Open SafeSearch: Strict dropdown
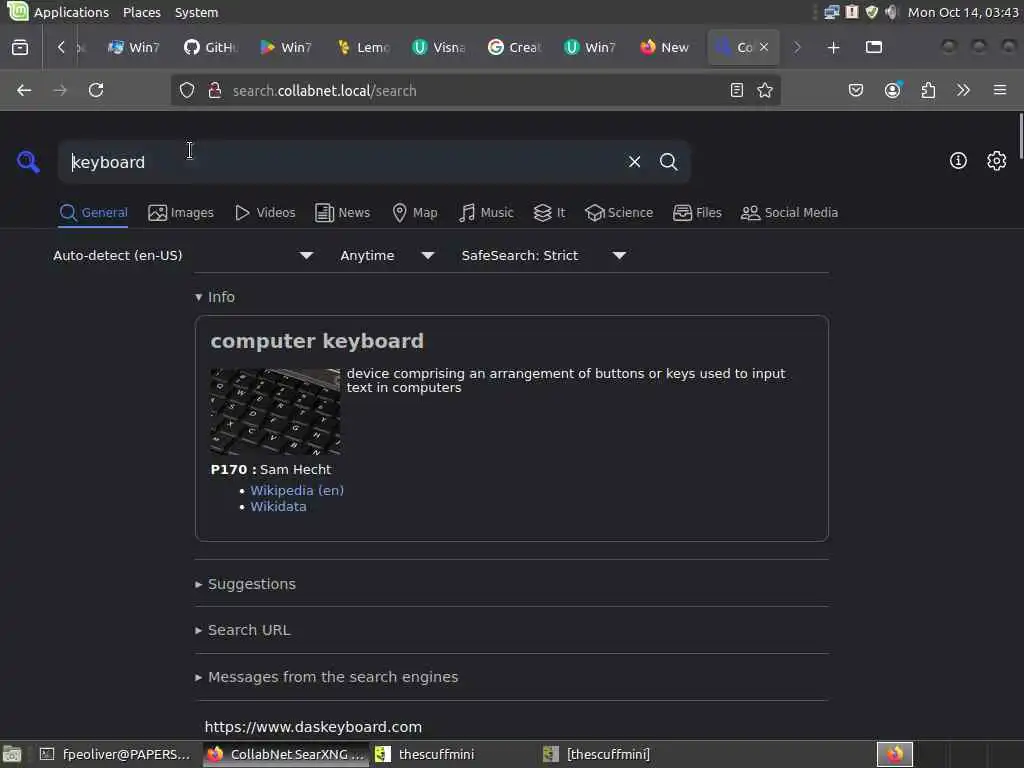 543,255
